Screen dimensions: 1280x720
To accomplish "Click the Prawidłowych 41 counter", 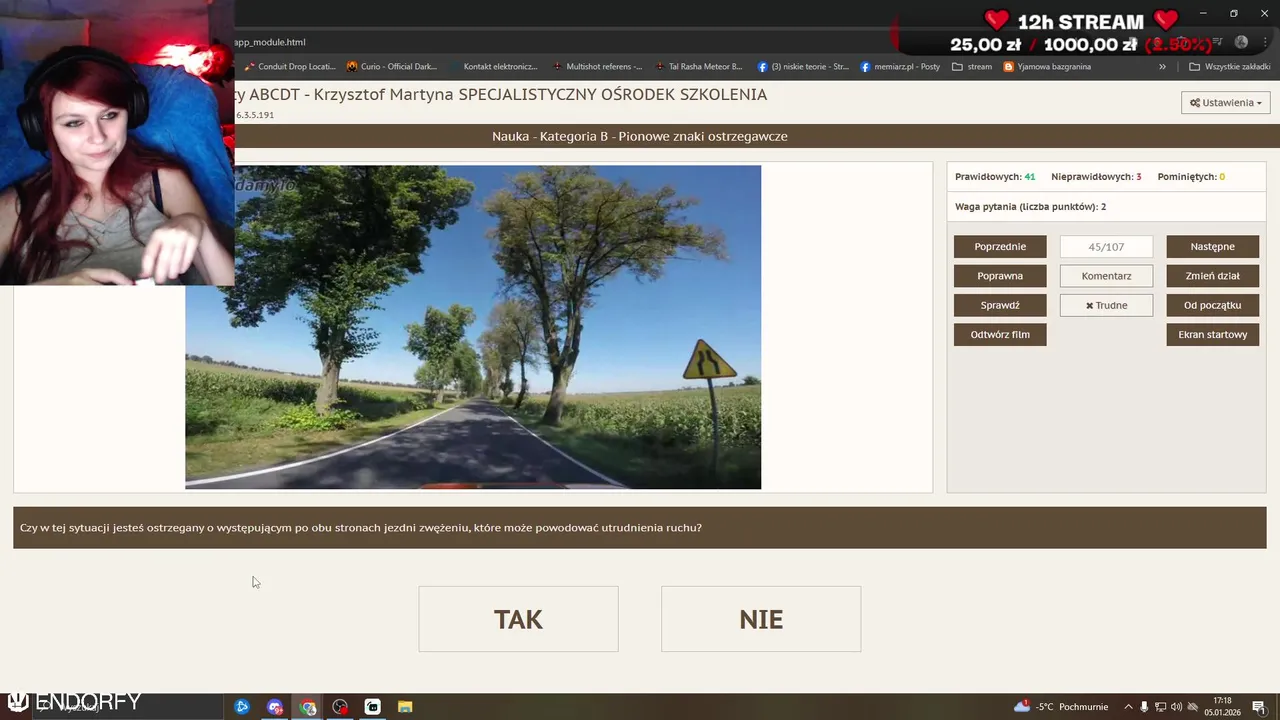I will coord(995,177).
